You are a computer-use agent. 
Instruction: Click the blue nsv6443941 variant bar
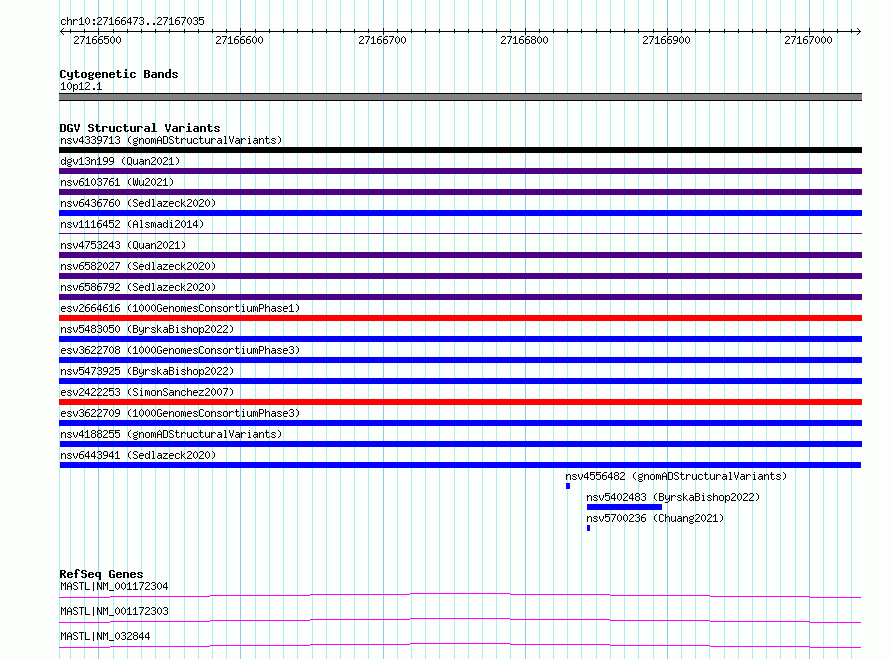tap(460, 465)
